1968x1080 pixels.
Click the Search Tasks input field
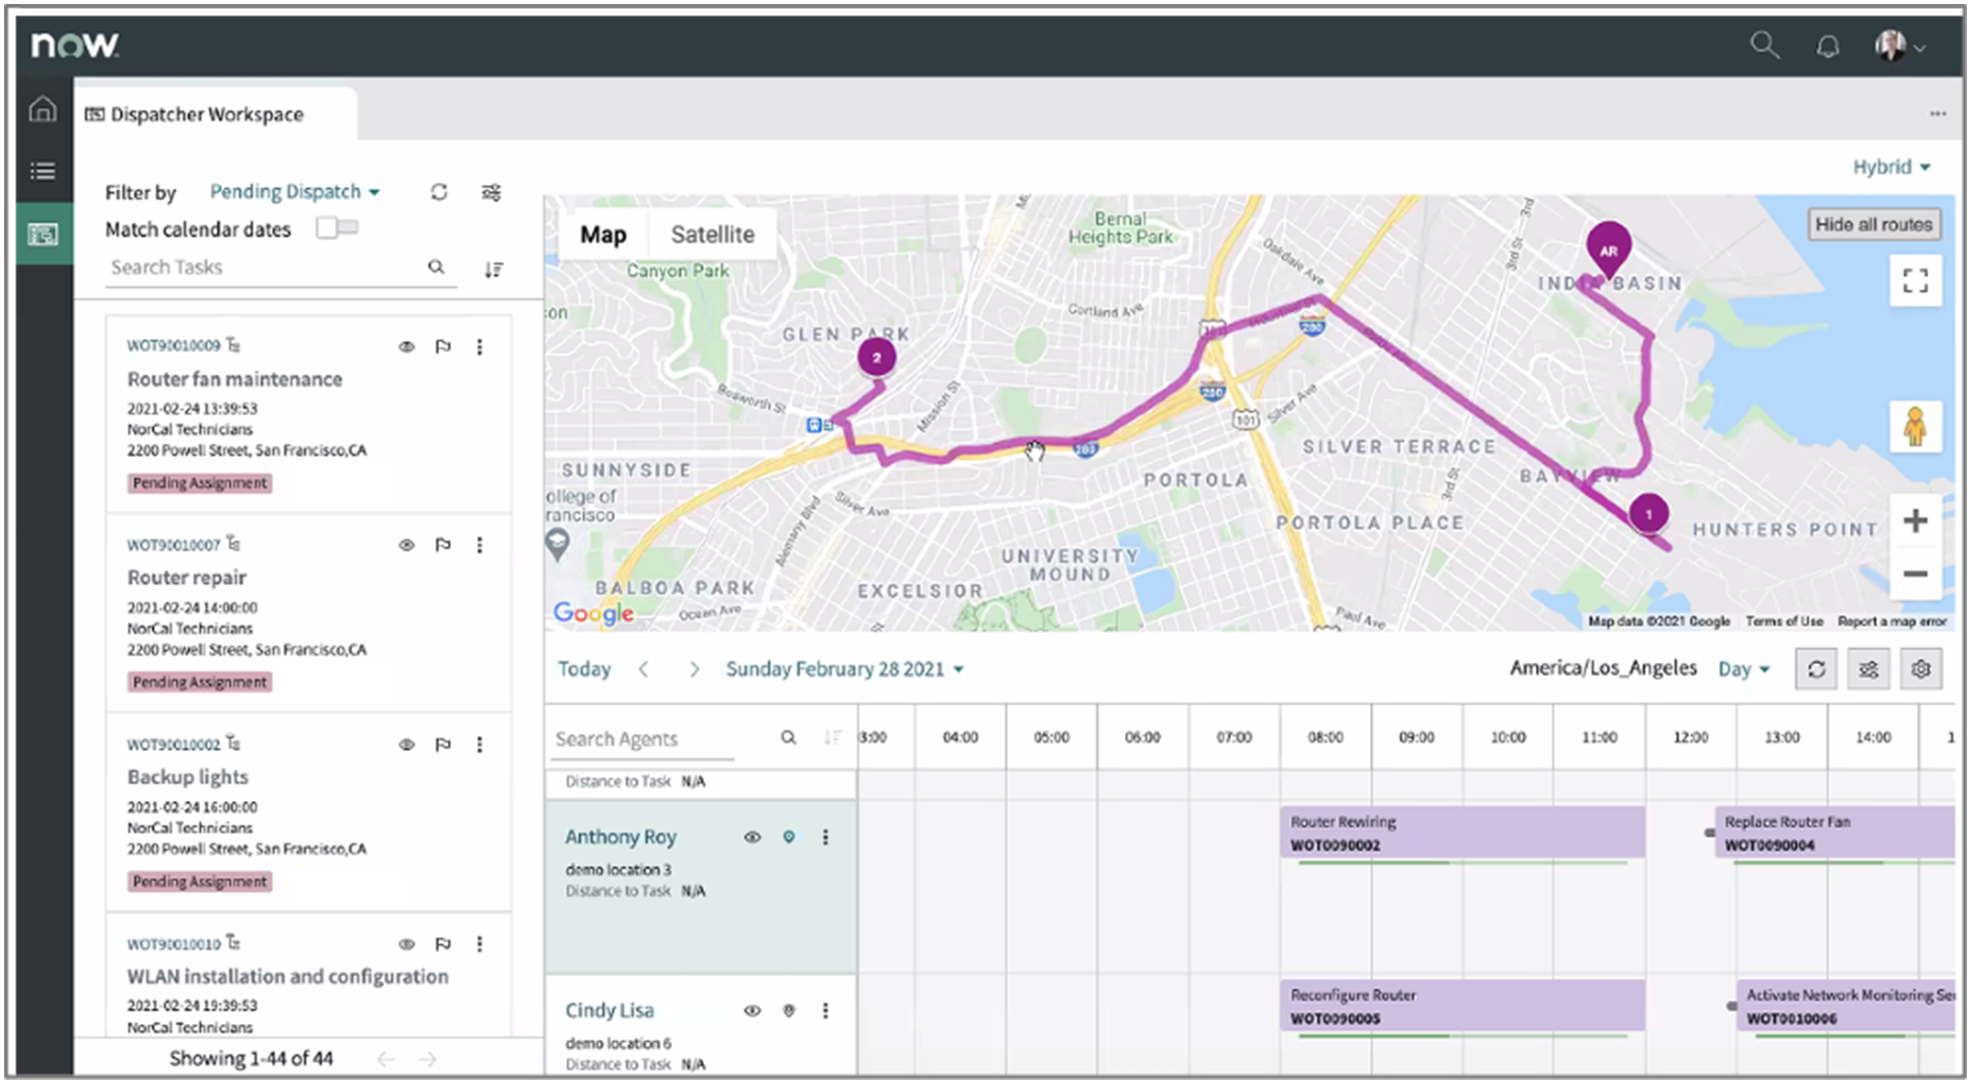point(265,267)
